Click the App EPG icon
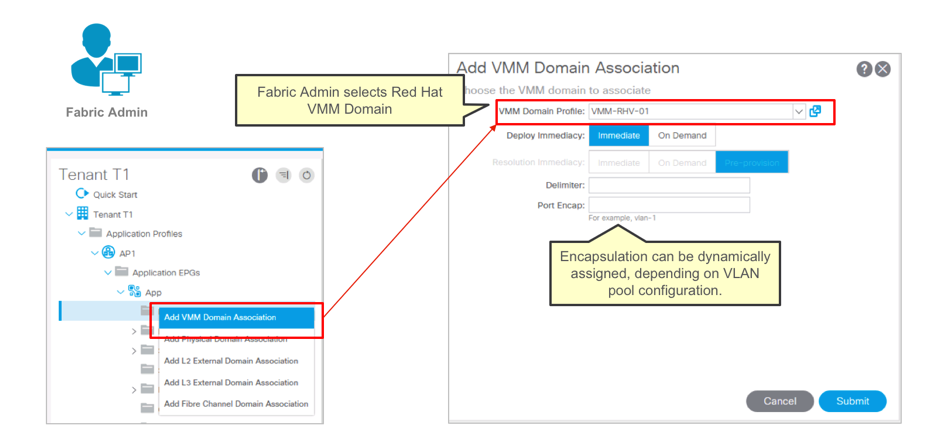 click(x=134, y=292)
